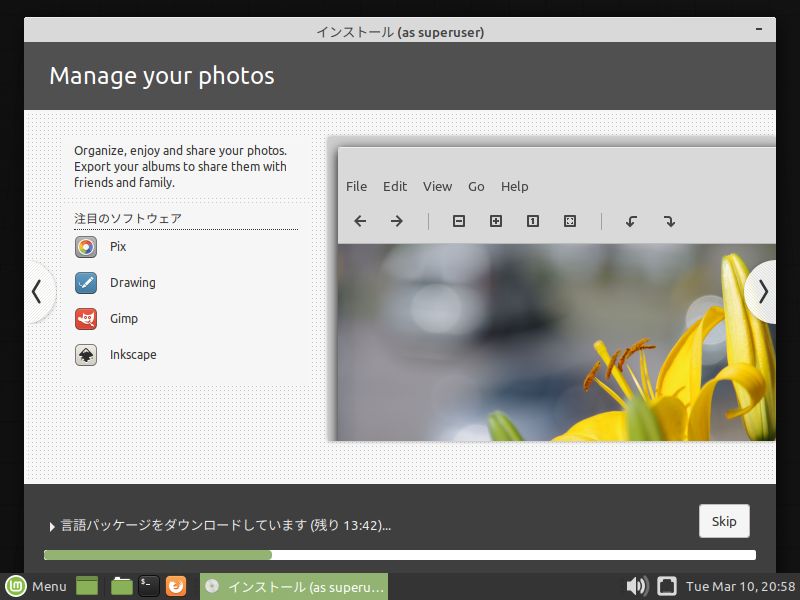Click the fit to window zoom icon

[570, 221]
